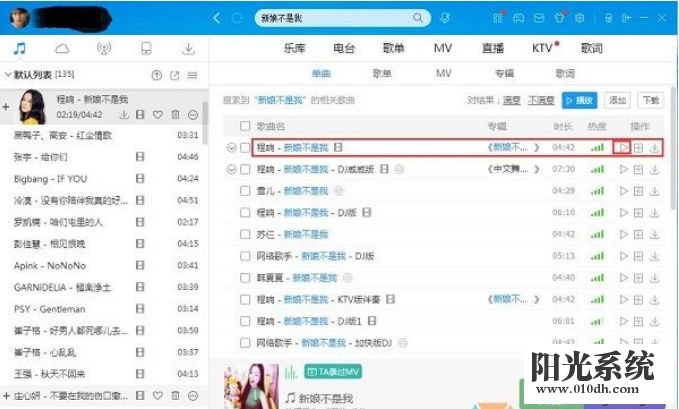The image size is (679, 409).
Task: Click the search magnifier icon
Action: click(x=417, y=18)
